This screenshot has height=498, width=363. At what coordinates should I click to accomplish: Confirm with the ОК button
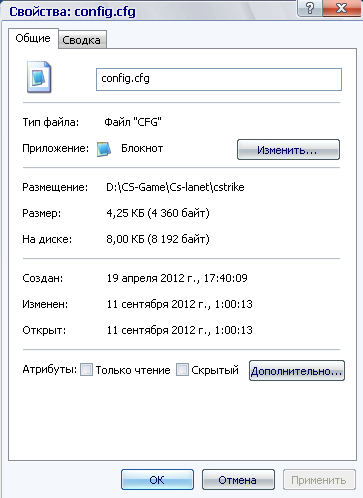[x=157, y=480]
